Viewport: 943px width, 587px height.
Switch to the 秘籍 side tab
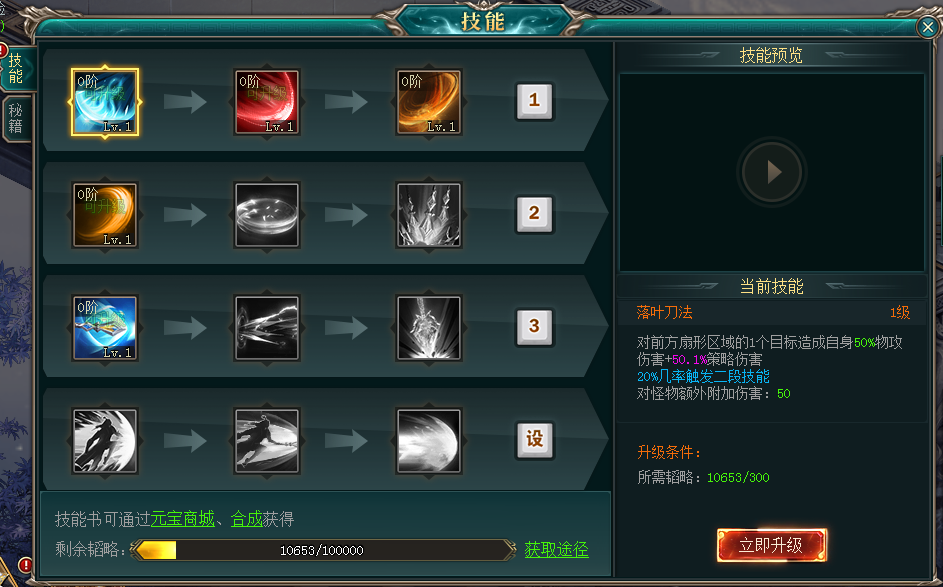tap(16, 118)
